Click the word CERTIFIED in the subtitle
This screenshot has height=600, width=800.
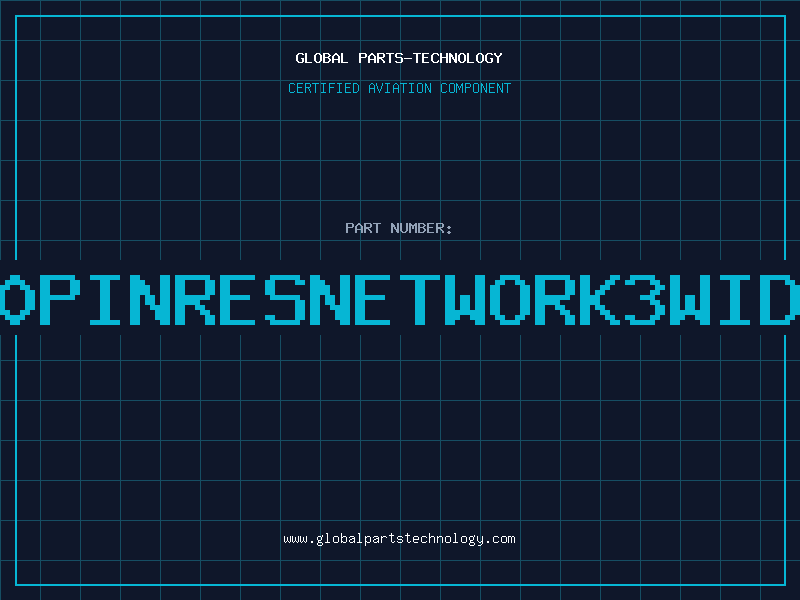(x=322, y=88)
